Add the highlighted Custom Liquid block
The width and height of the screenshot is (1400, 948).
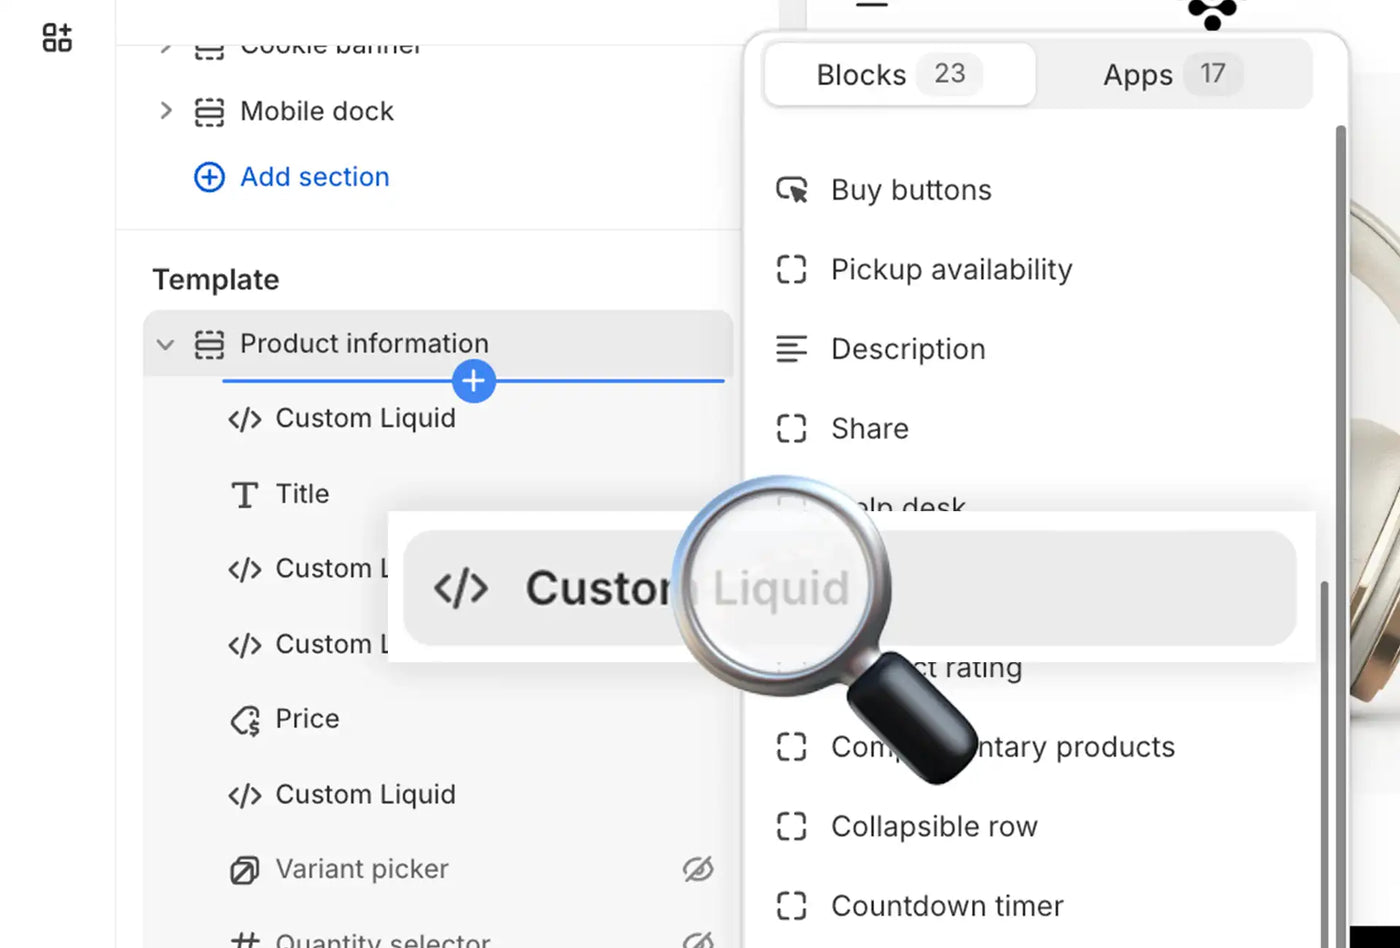(x=850, y=588)
